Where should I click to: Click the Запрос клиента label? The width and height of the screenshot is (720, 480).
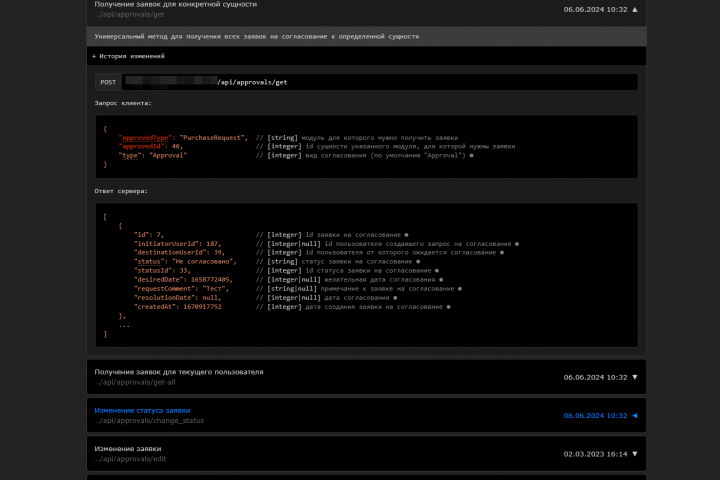[x=123, y=103]
